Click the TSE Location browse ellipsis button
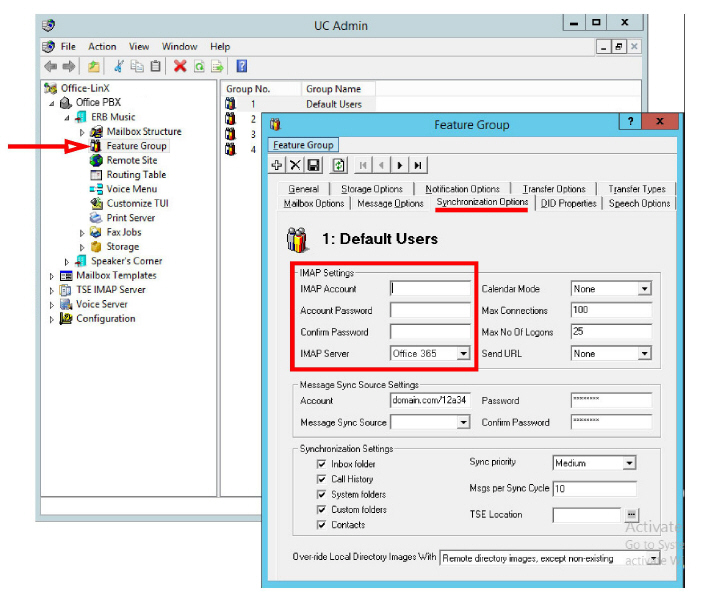 coord(631,514)
